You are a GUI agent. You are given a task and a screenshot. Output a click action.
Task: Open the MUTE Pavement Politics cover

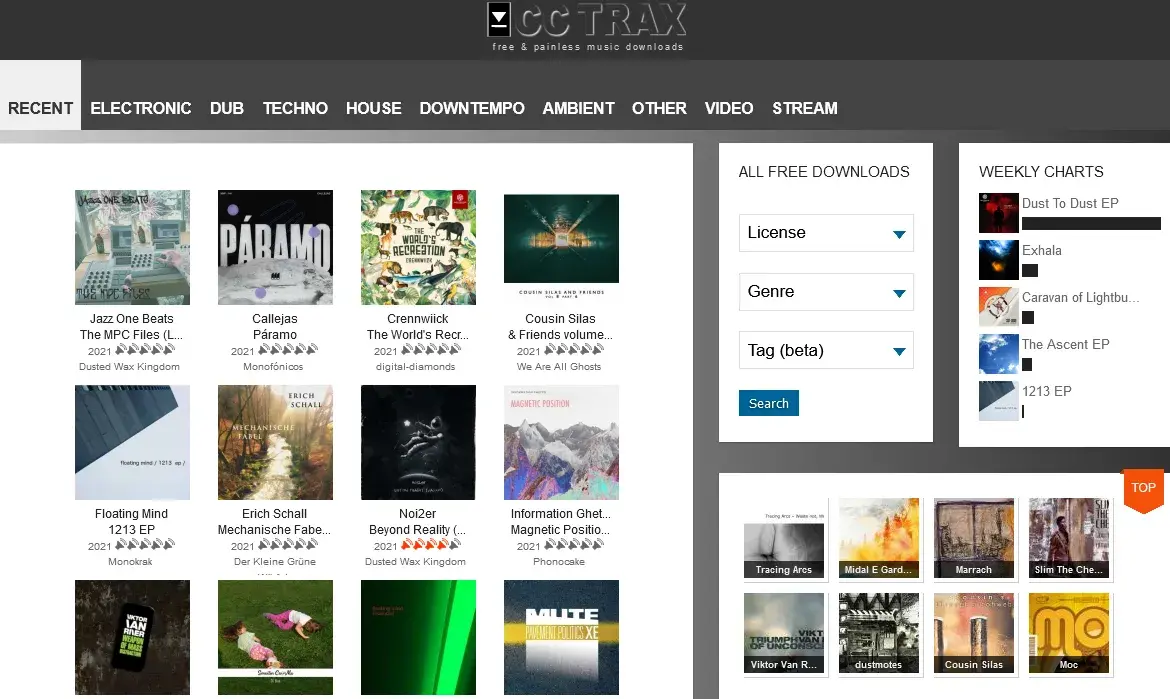click(561, 638)
